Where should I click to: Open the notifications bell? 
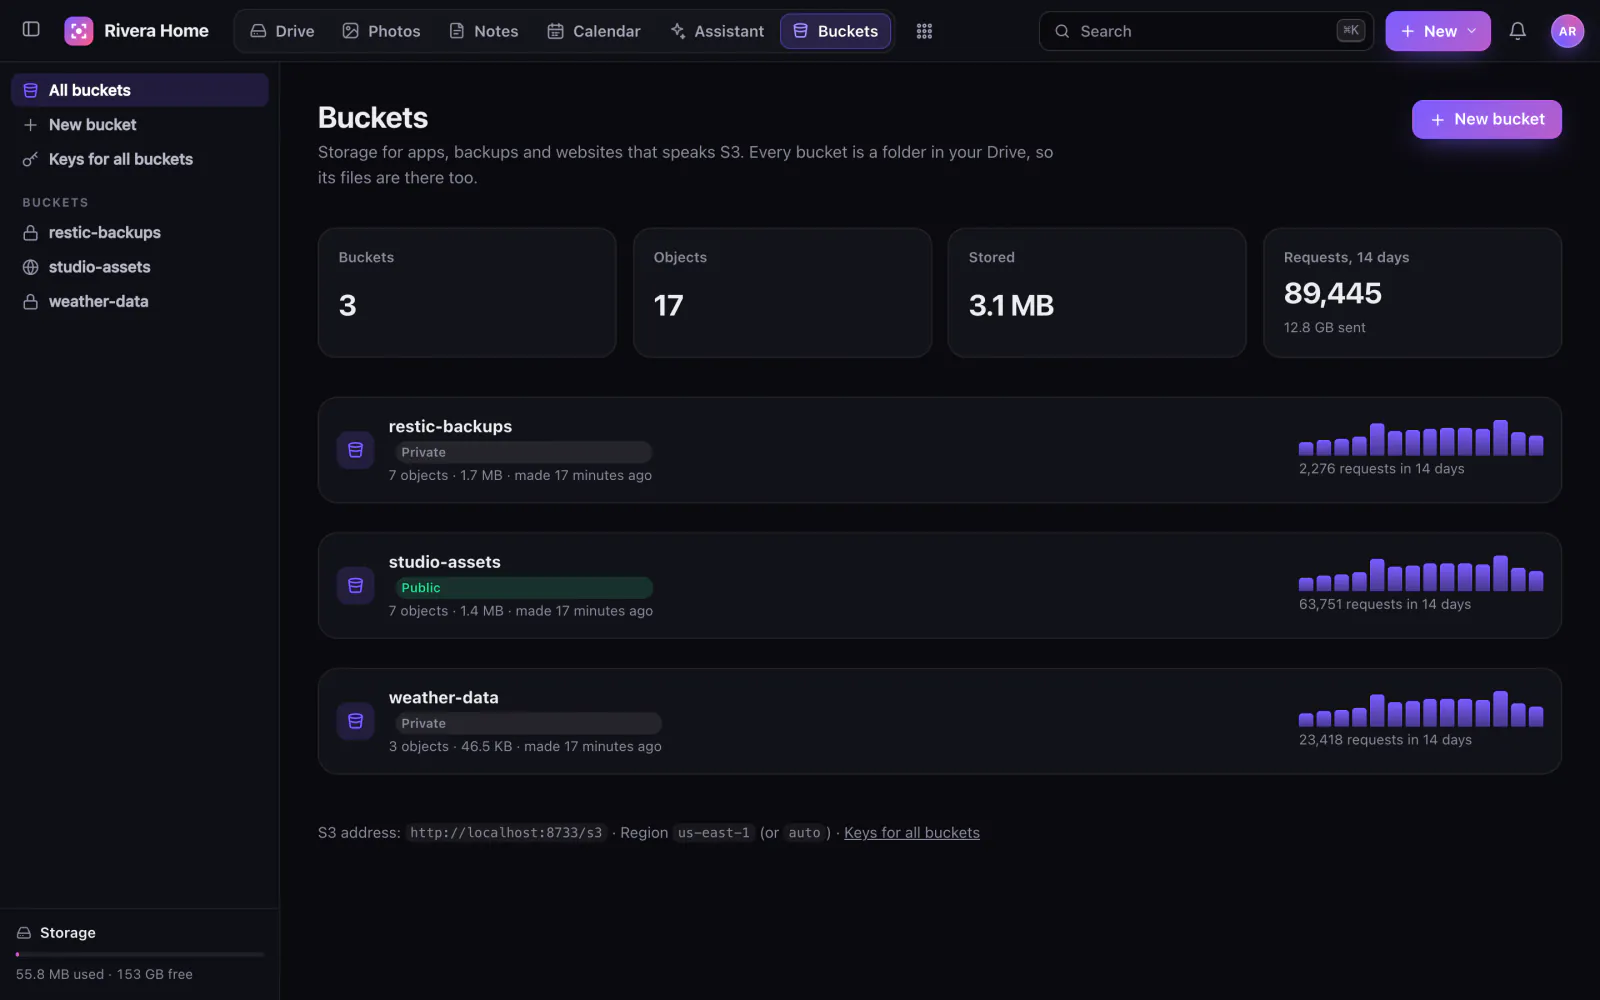[x=1517, y=31]
